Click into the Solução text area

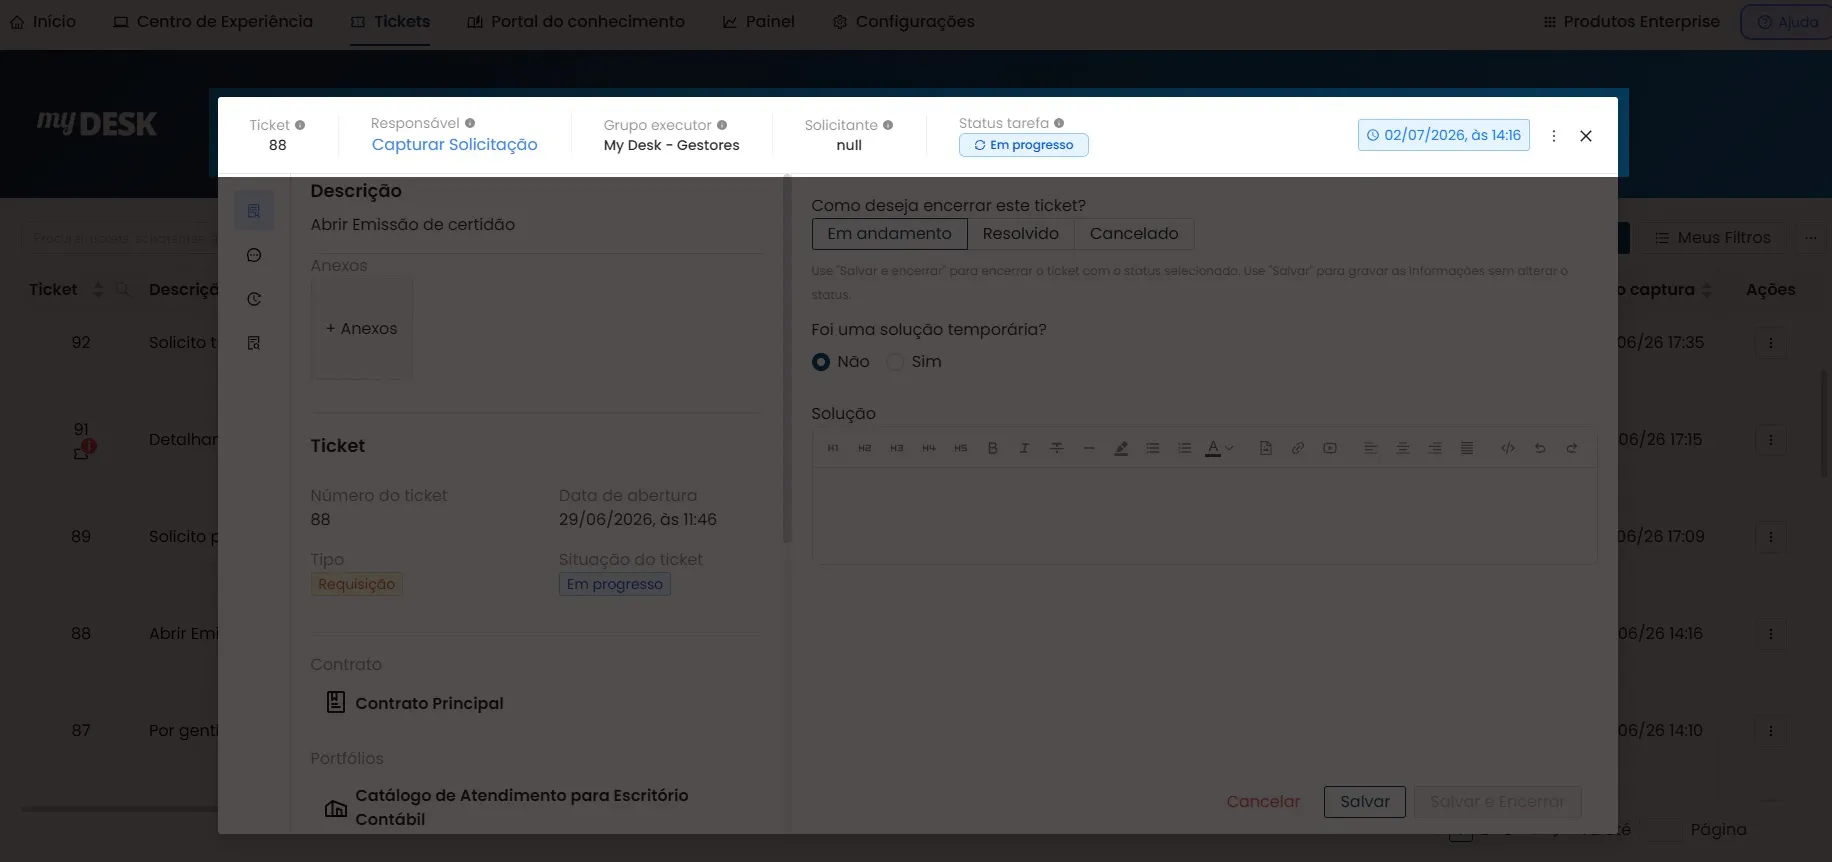(x=1205, y=515)
